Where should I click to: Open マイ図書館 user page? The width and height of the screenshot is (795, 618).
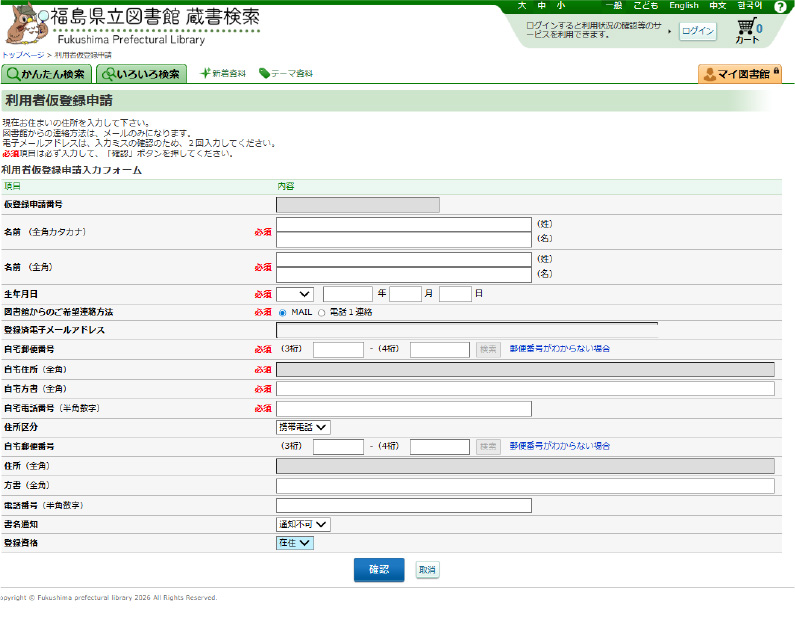pos(739,74)
